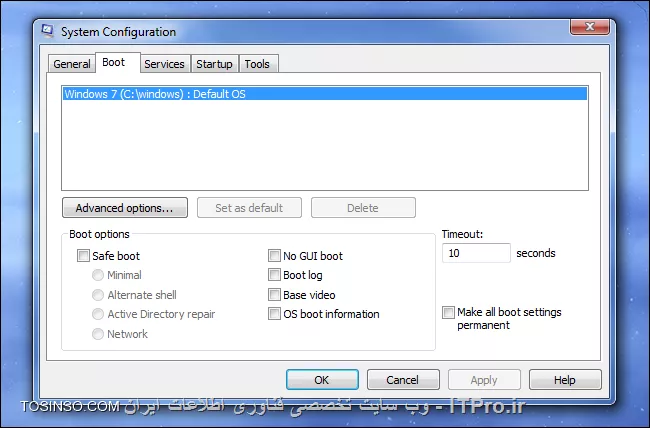
Task: Toggle OS boot information checkbox
Action: [x=274, y=314]
